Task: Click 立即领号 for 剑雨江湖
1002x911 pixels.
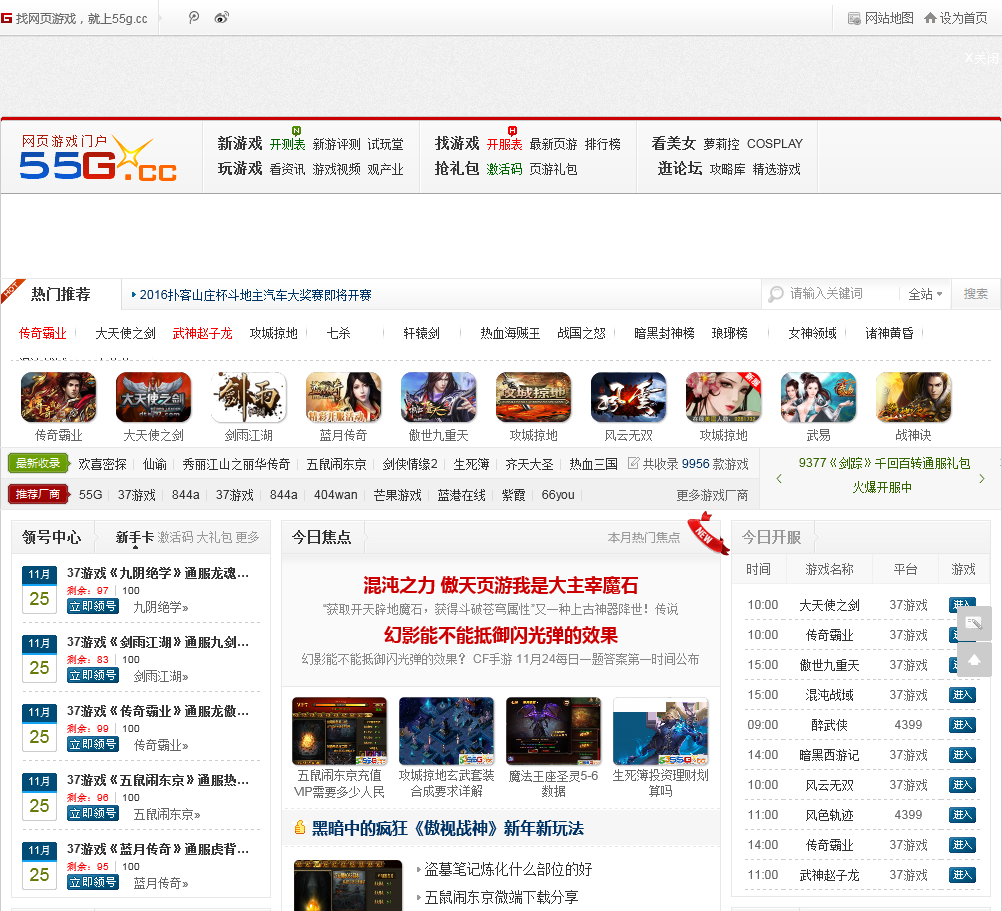Action: click(93, 675)
